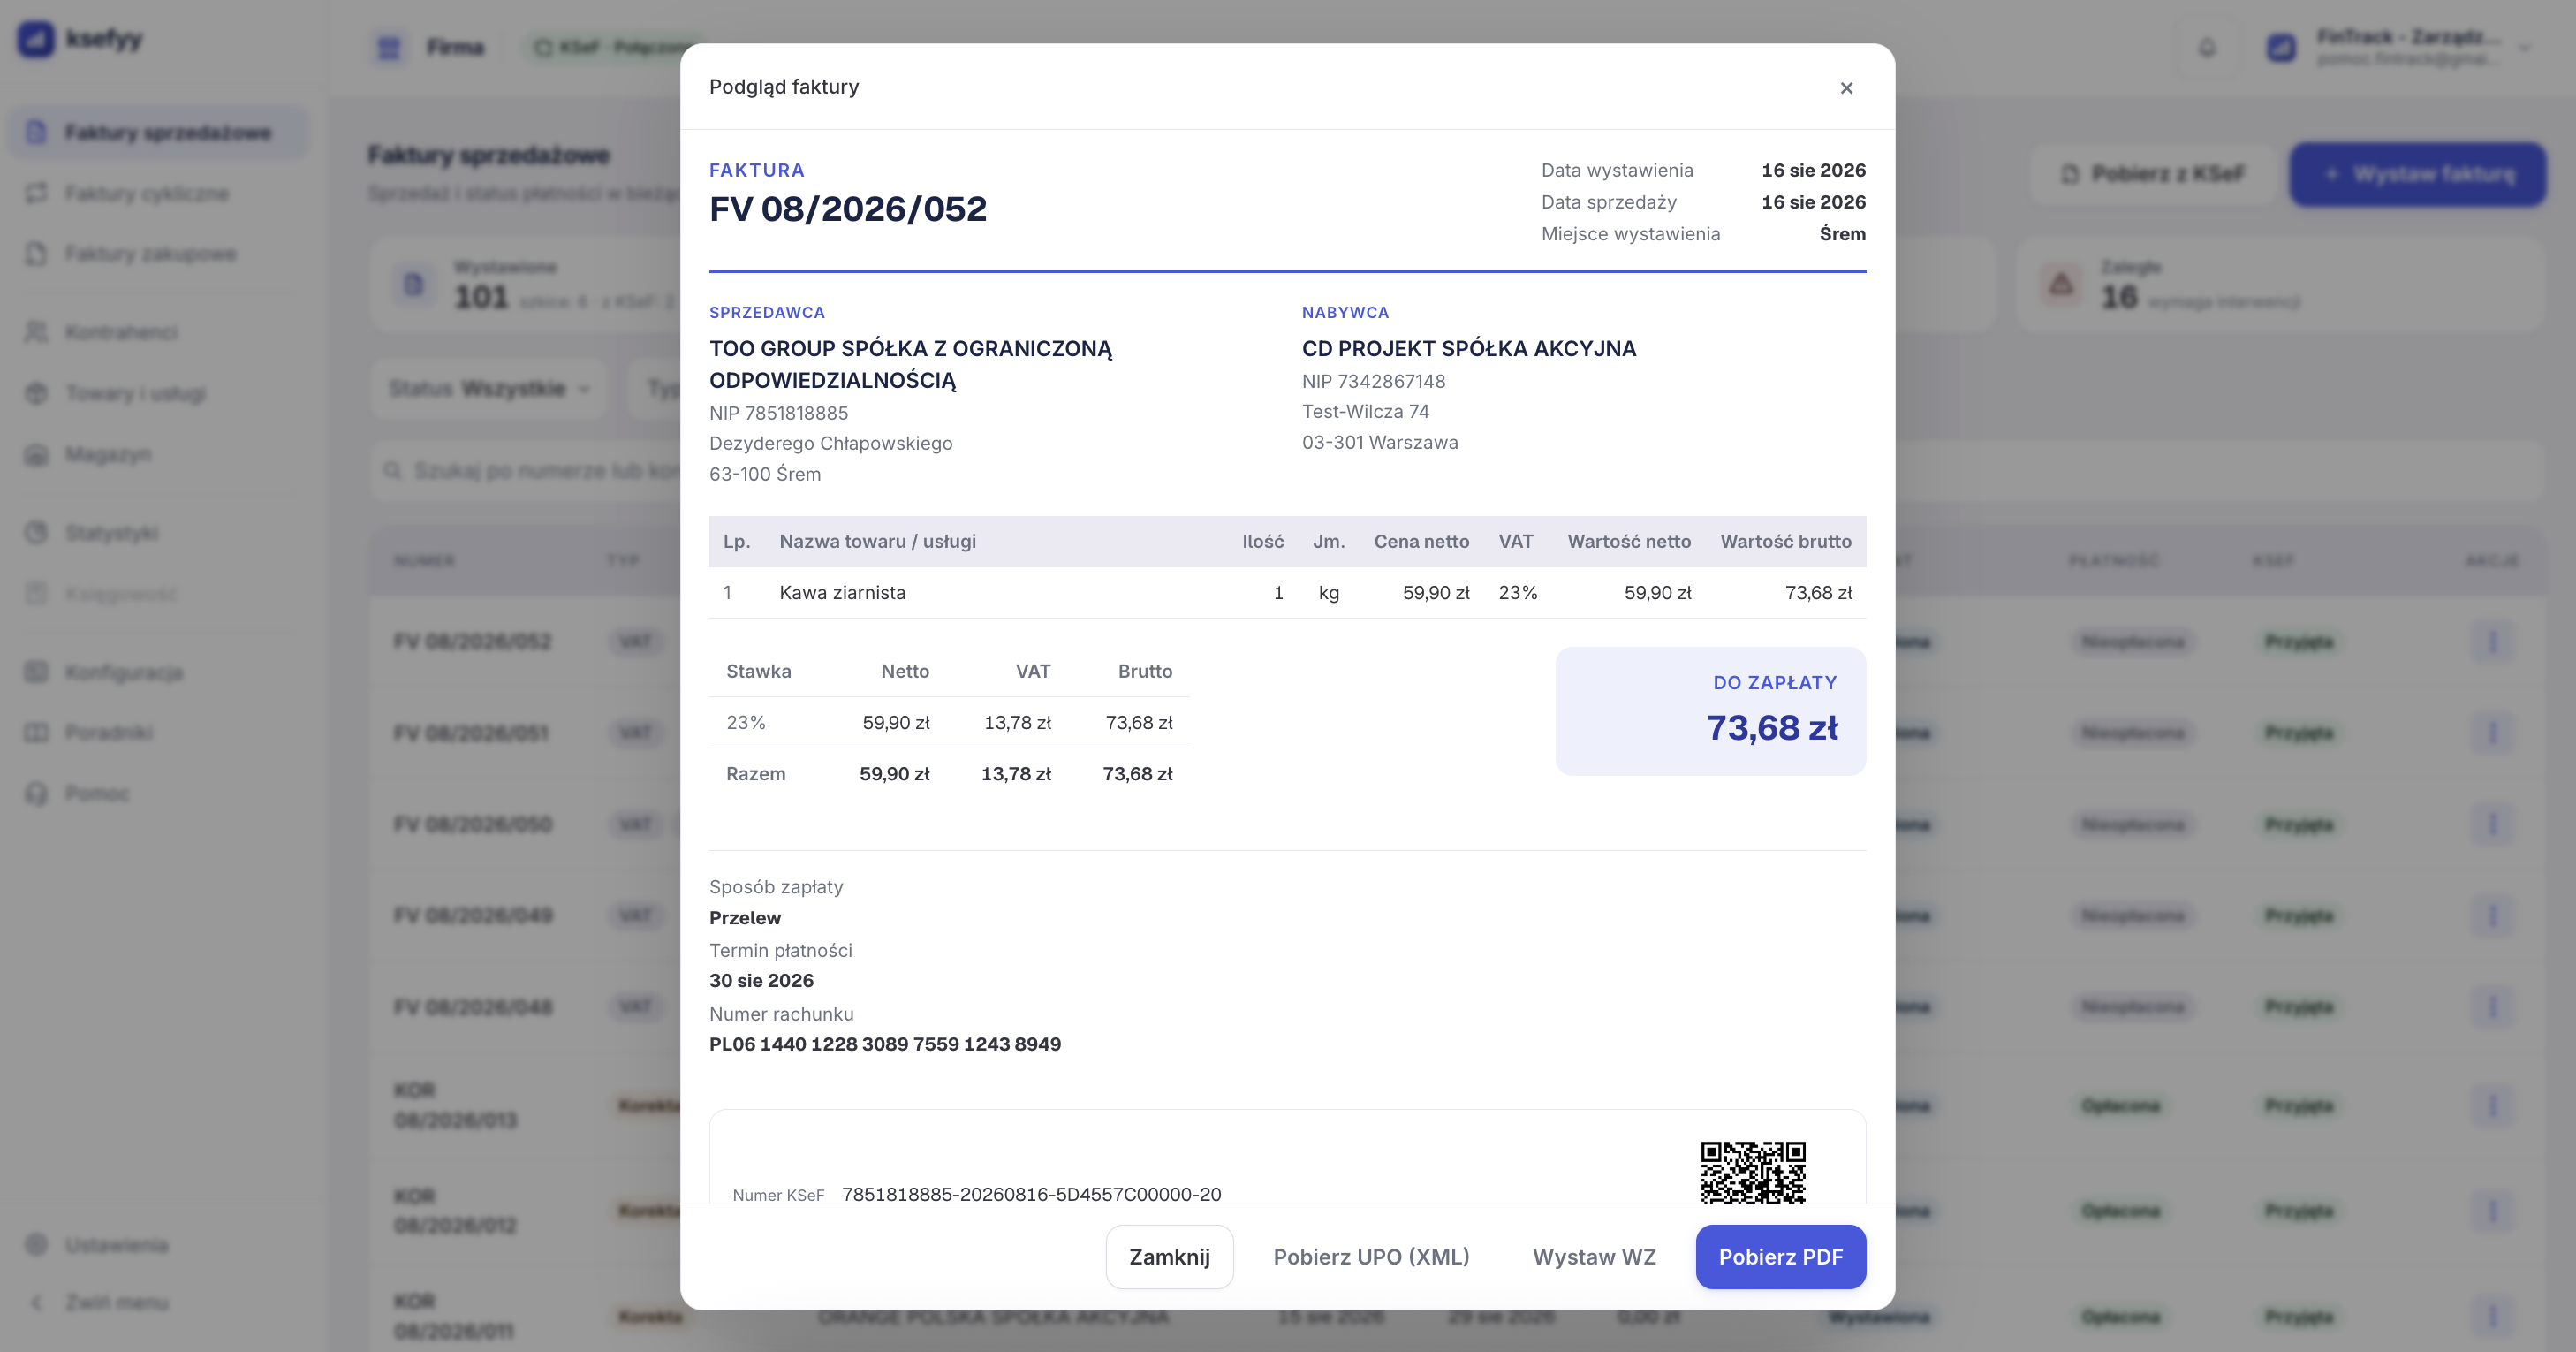
Task: Open actions menu for row FV 08/2026/050
Action: (x=2491, y=824)
